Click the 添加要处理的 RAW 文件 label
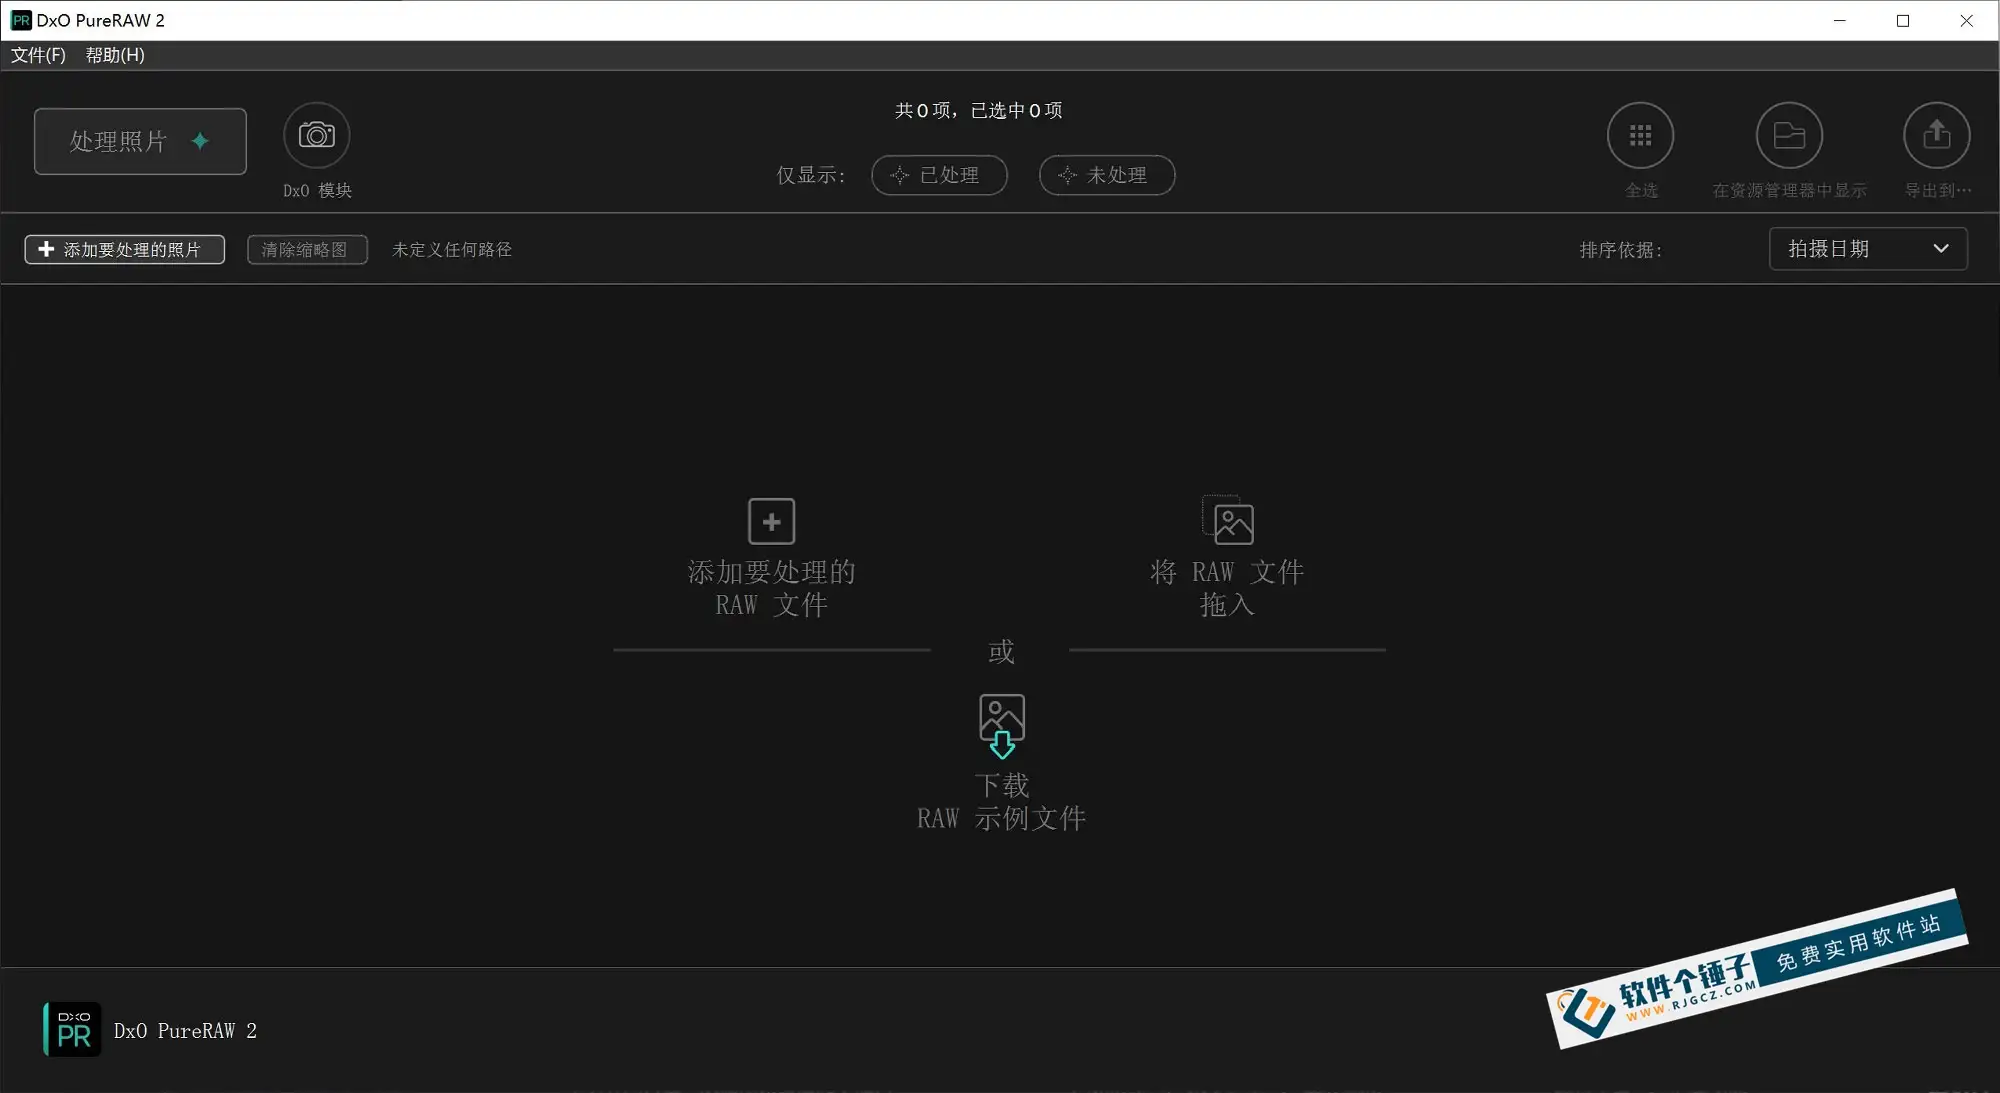This screenshot has height=1093, width=2000. [x=771, y=588]
